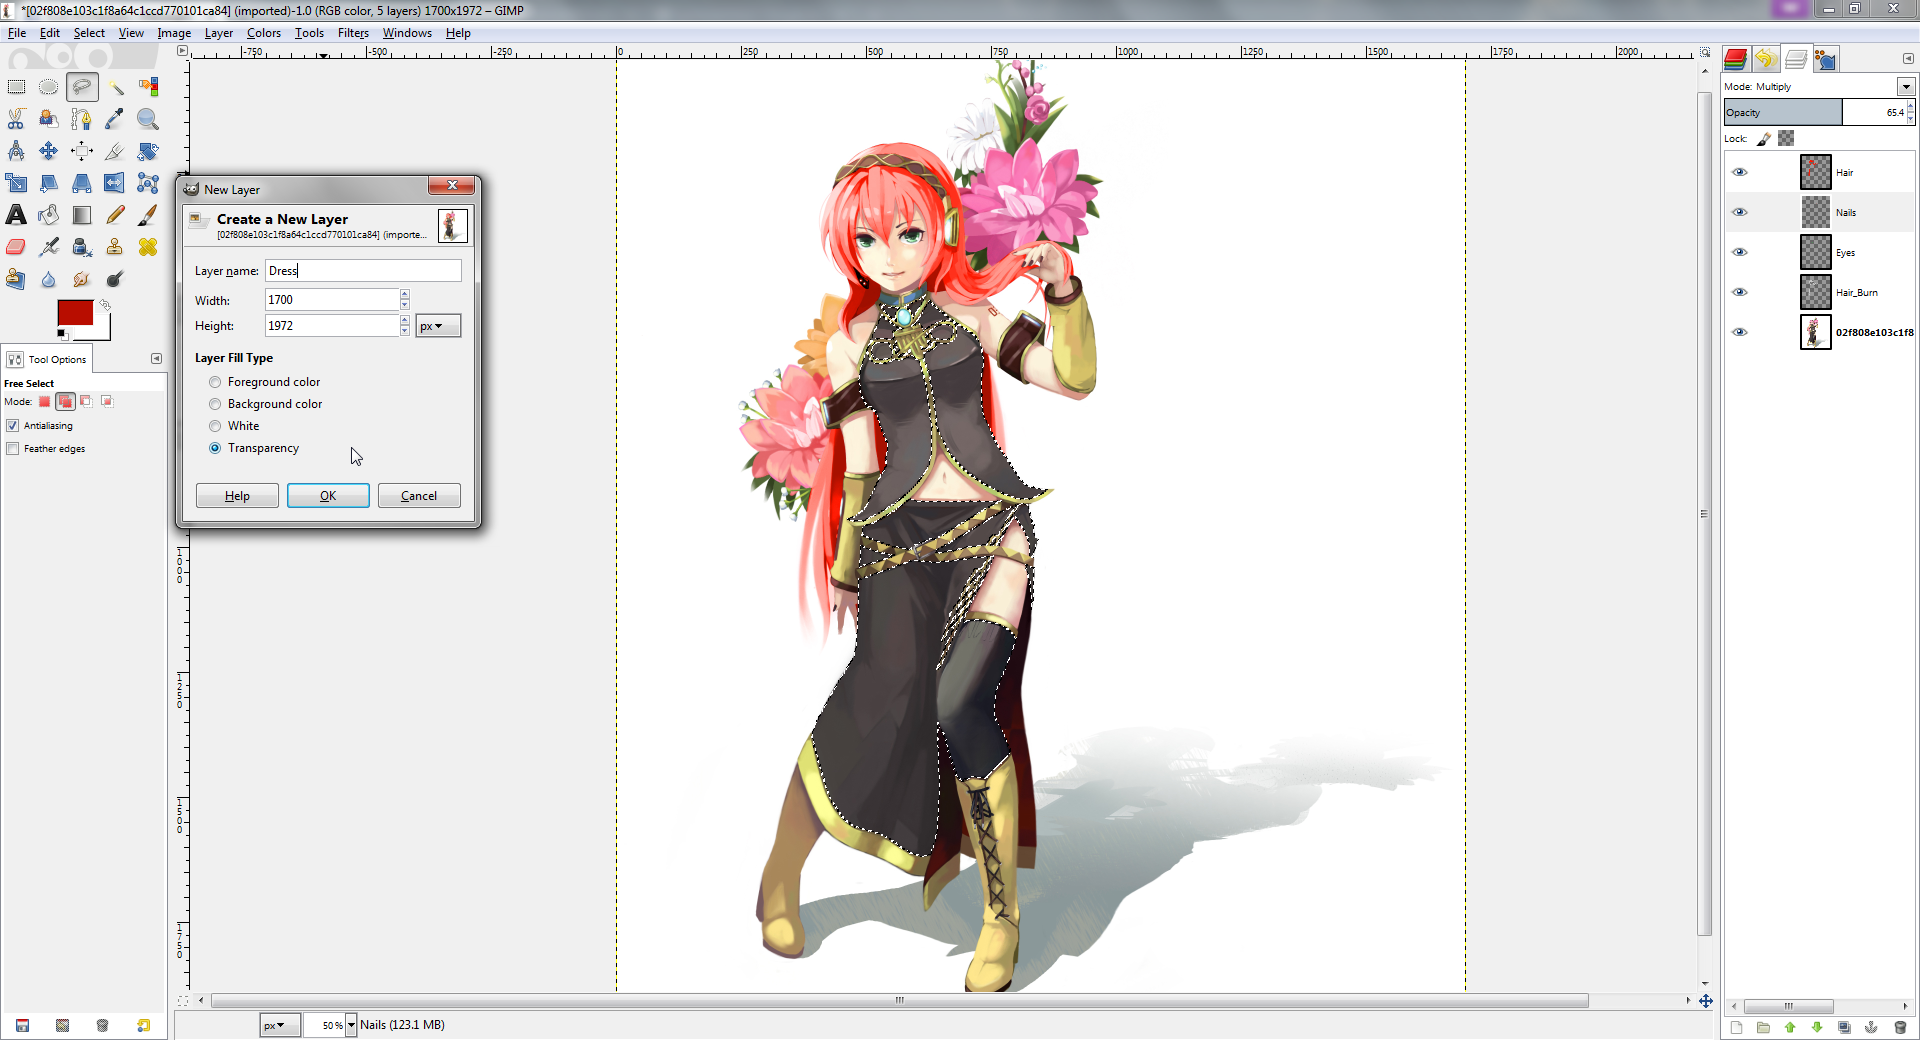Image resolution: width=1920 pixels, height=1040 pixels.
Task: Hide the Hair_Burn layer eye icon
Action: (1740, 292)
